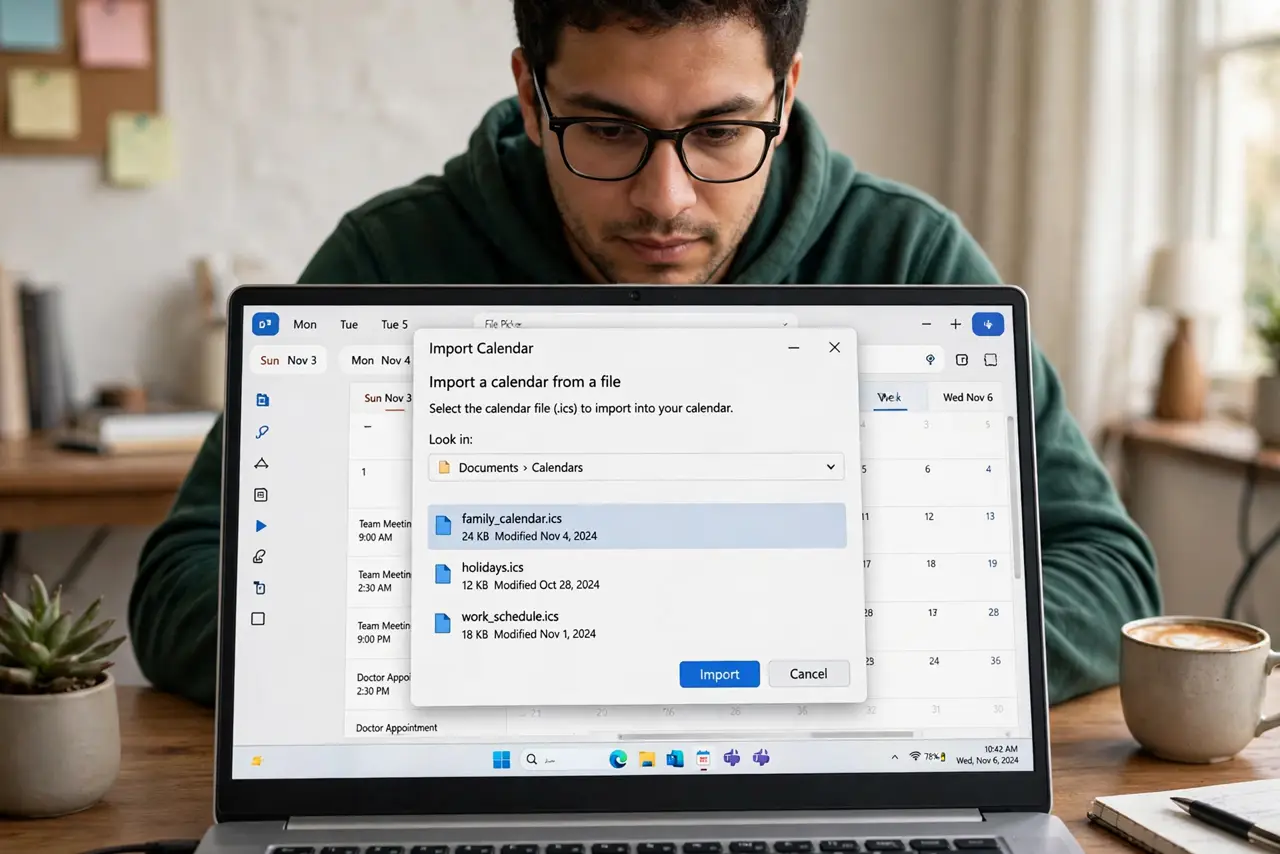Click the plus icon in the calendar header
The width and height of the screenshot is (1280, 854).
(x=955, y=324)
